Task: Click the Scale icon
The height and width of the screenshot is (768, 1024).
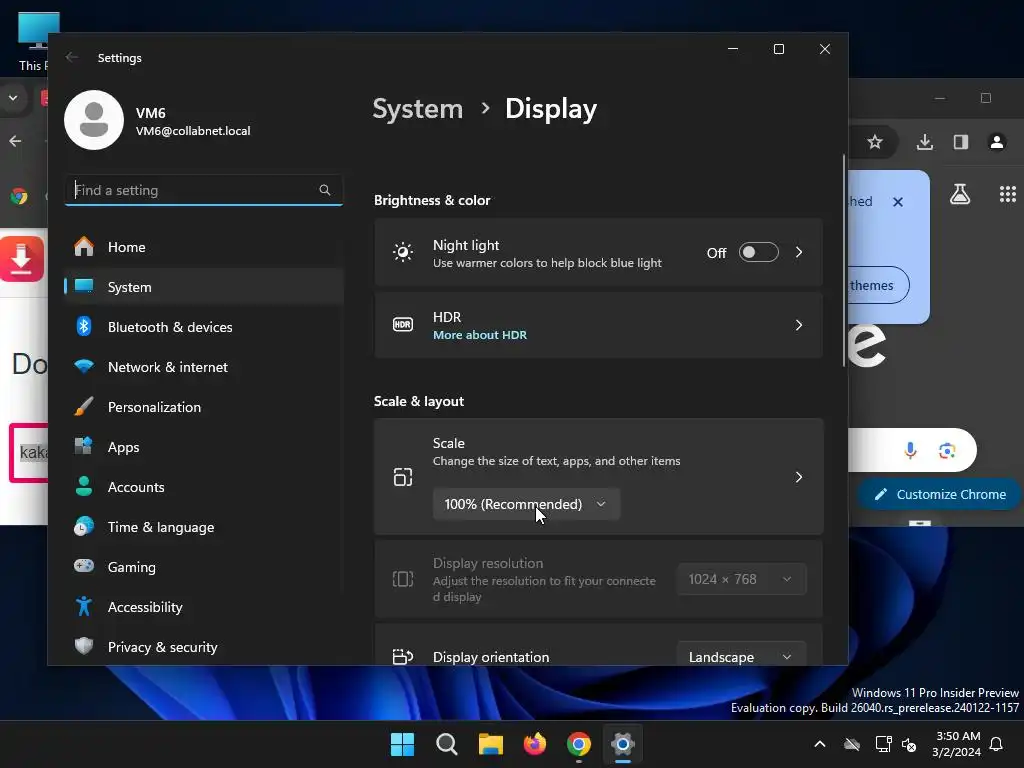Action: (403, 477)
